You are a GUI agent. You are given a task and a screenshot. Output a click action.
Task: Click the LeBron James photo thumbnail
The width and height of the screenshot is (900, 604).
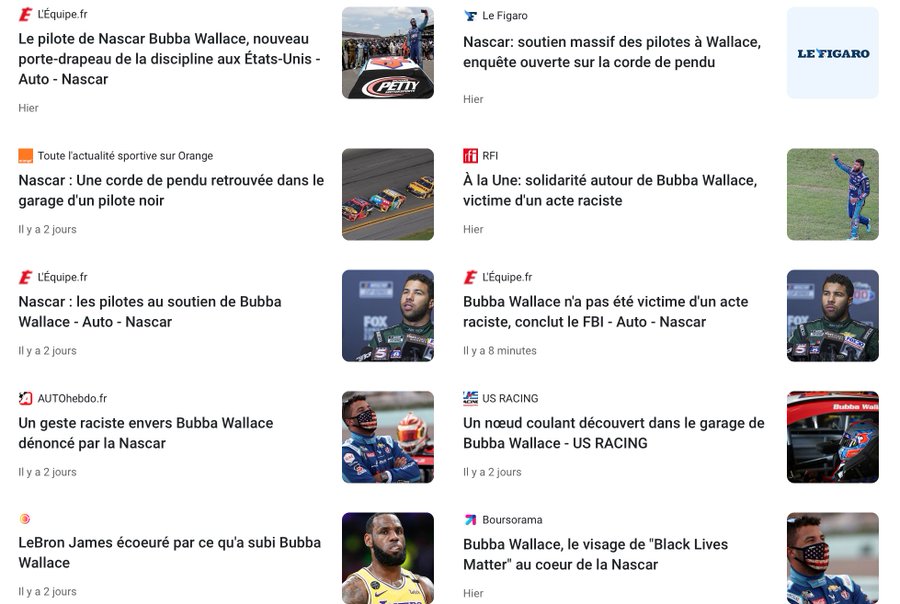(x=388, y=558)
